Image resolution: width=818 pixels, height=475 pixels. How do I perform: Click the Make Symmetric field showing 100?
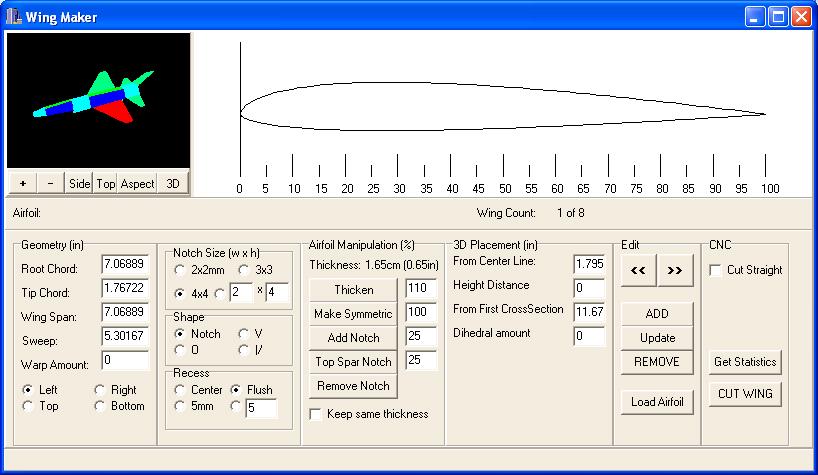coord(421,312)
